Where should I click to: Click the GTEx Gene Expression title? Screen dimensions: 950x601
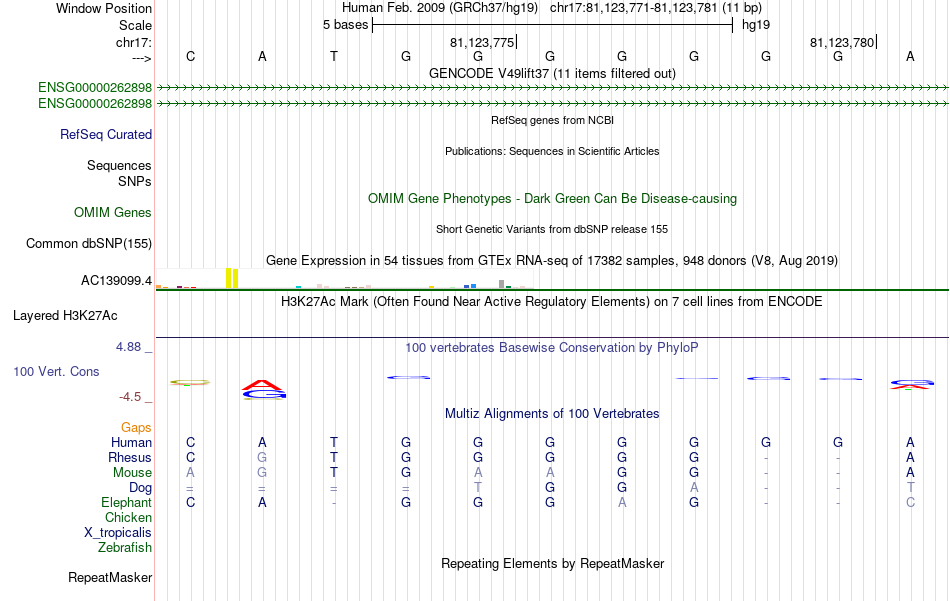(x=552, y=261)
